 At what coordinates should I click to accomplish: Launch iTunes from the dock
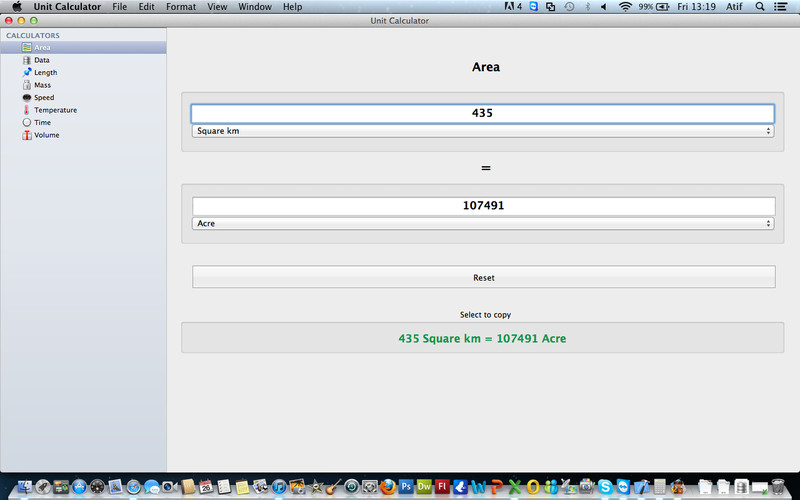279,487
